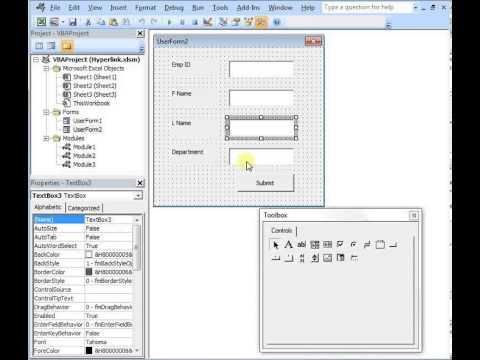Select the OptionButton tool in Toolbox
480x360 pixels.
click(x=353, y=245)
